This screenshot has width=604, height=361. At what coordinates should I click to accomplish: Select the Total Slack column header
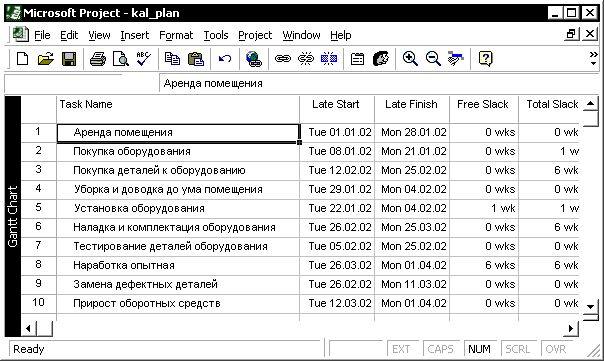click(549, 109)
